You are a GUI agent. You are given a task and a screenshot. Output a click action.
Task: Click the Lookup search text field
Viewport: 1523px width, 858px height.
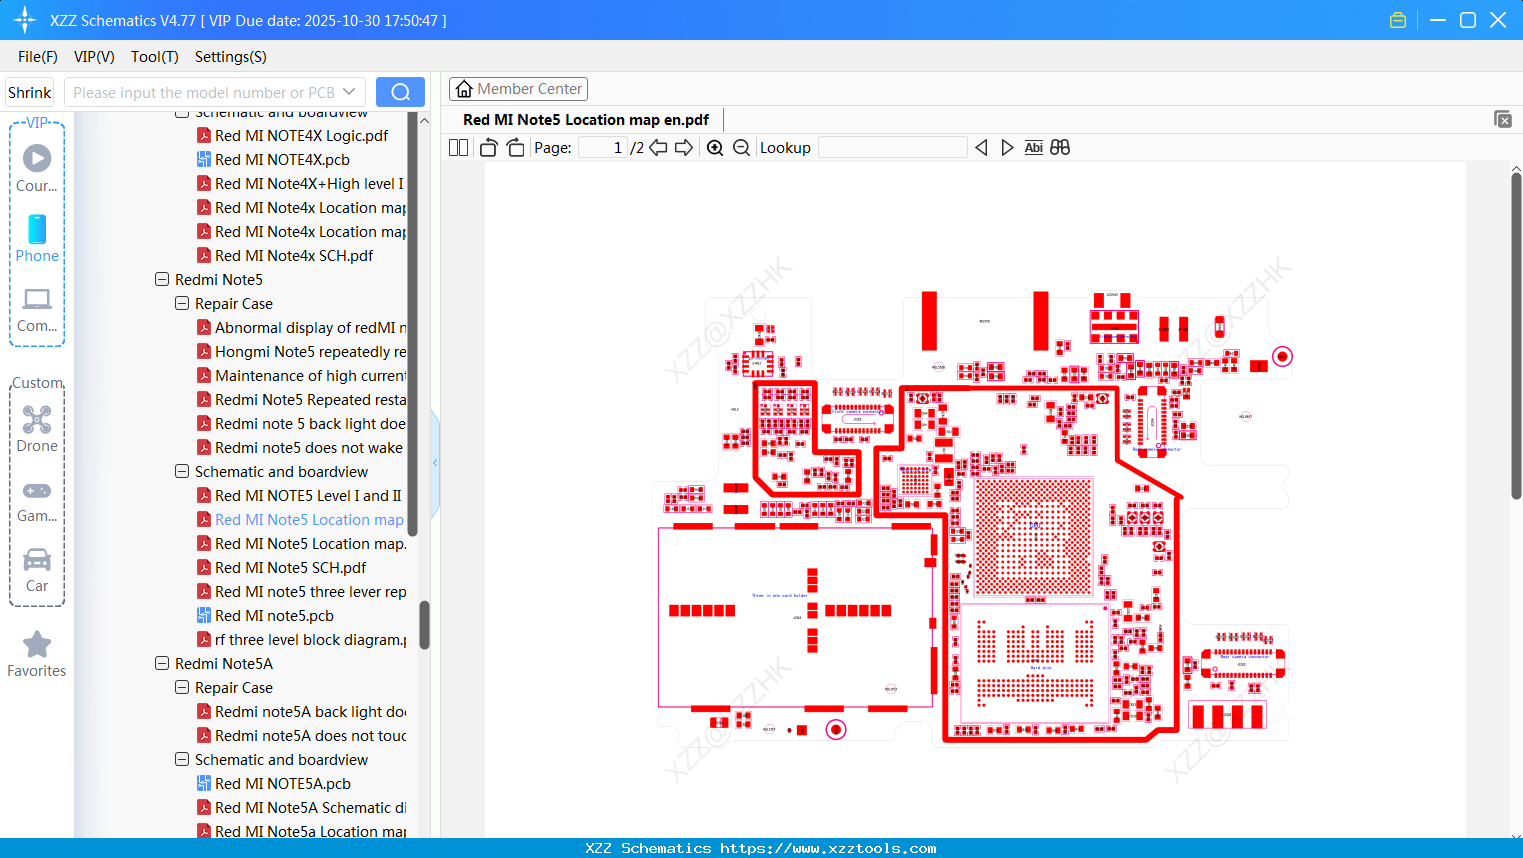coord(892,148)
